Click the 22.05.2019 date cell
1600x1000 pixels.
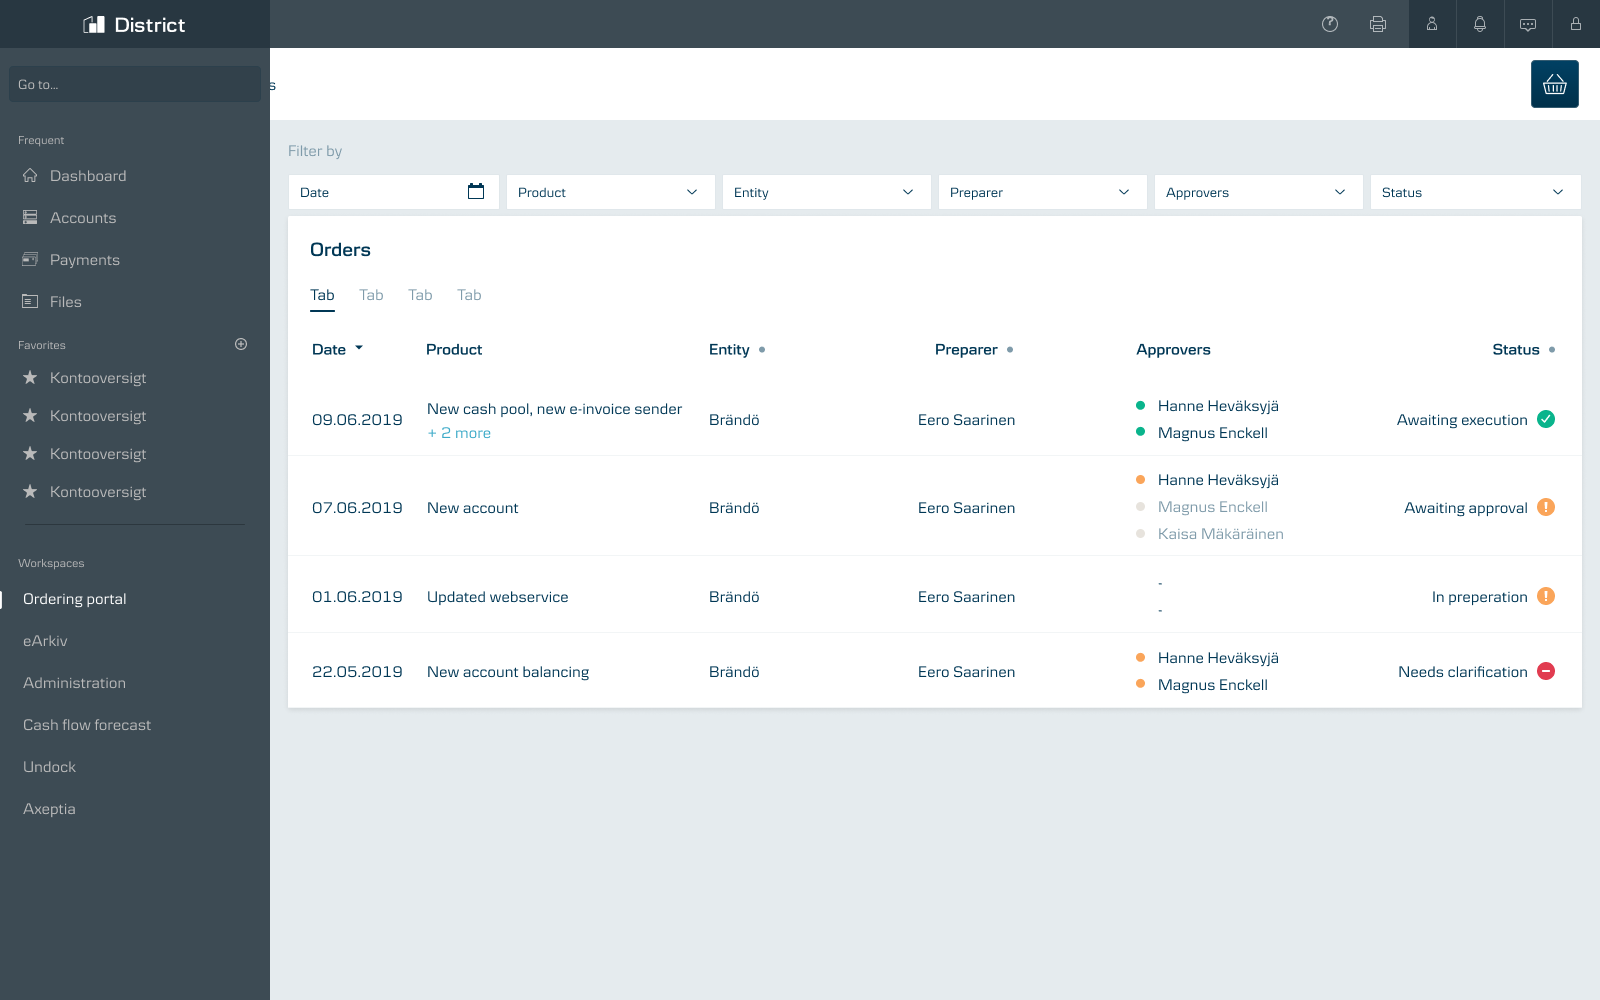[357, 672]
